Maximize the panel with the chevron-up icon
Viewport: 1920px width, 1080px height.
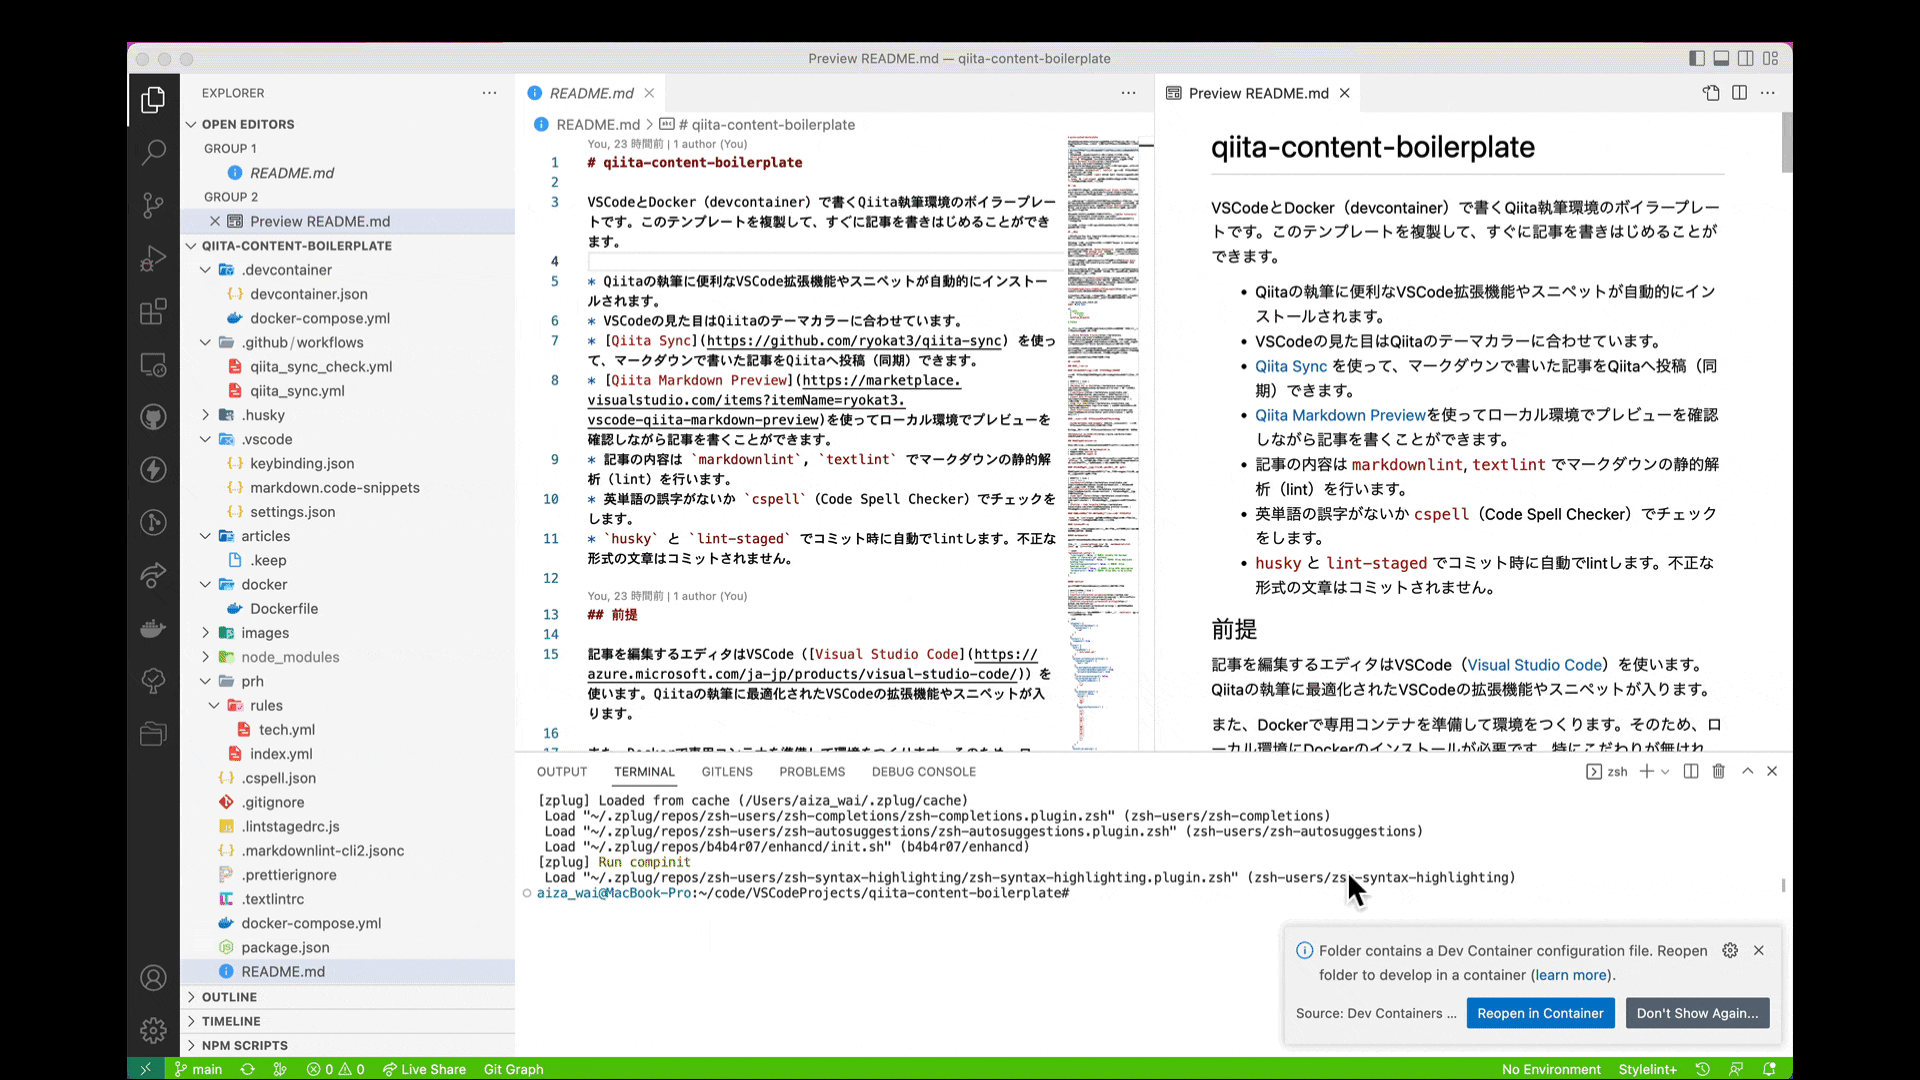(x=1747, y=771)
